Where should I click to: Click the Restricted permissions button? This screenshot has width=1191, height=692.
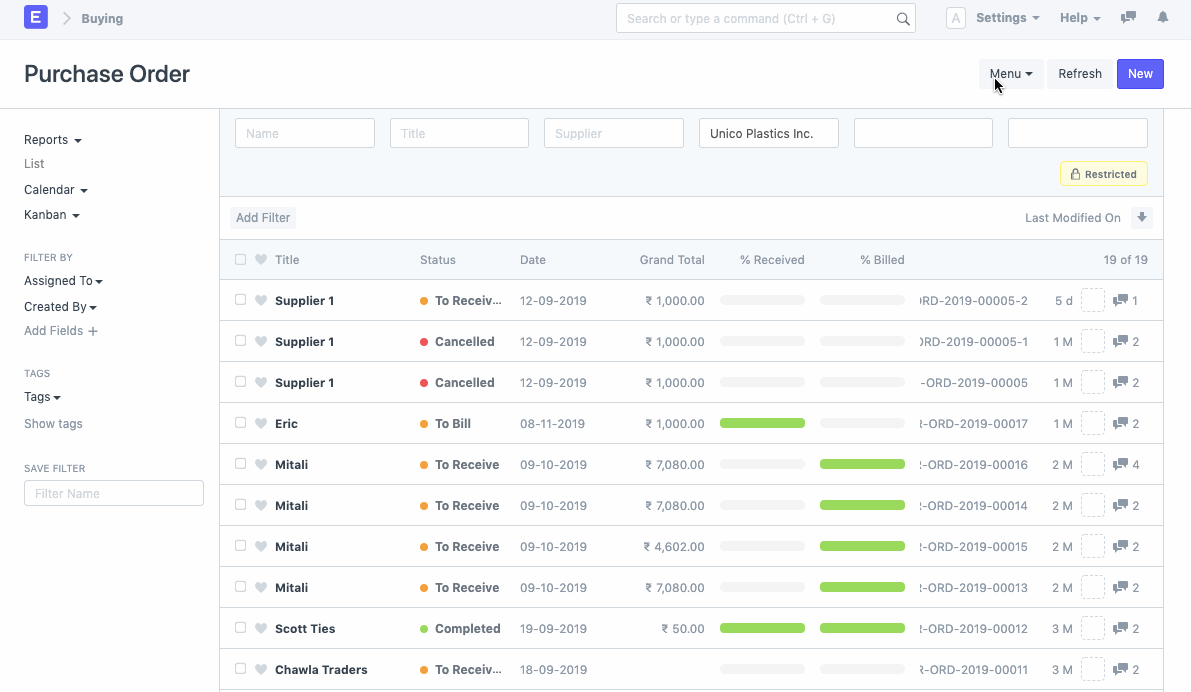(x=1103, y=173)
